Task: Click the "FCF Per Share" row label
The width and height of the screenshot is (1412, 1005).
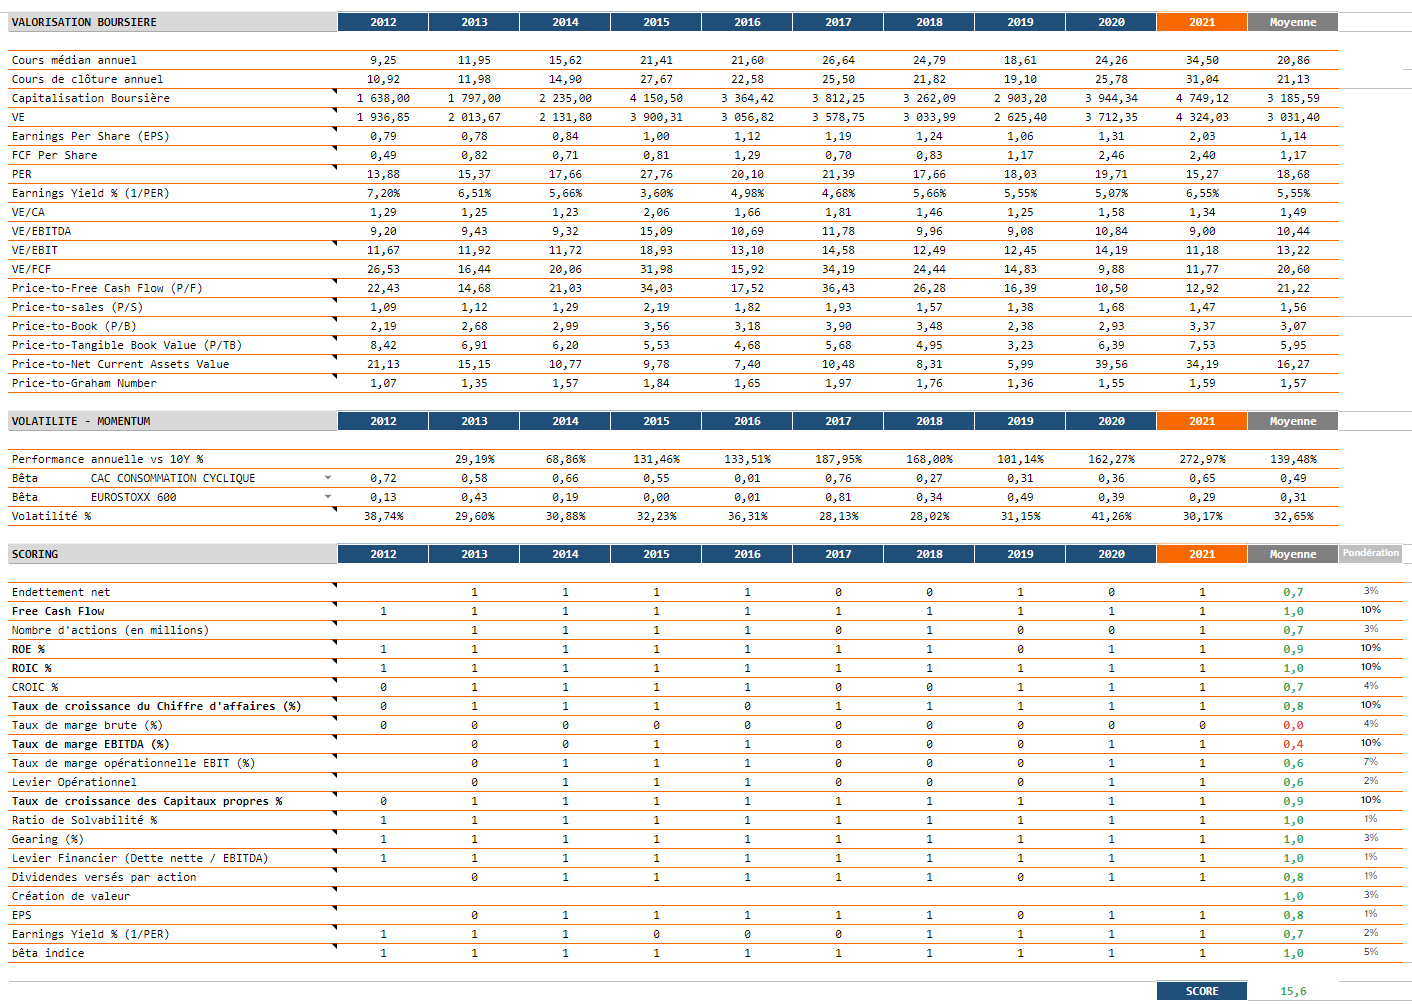Action: (54, 155)
